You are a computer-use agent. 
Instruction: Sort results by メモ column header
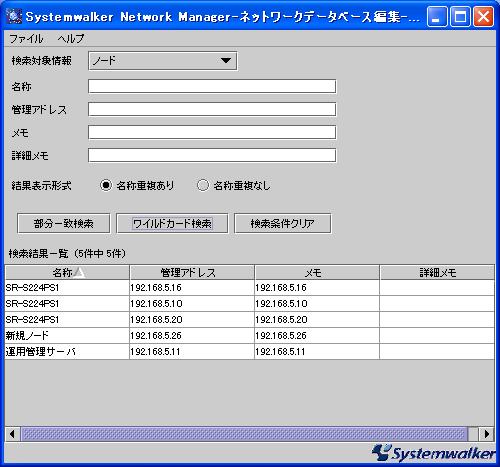[317, 273]
